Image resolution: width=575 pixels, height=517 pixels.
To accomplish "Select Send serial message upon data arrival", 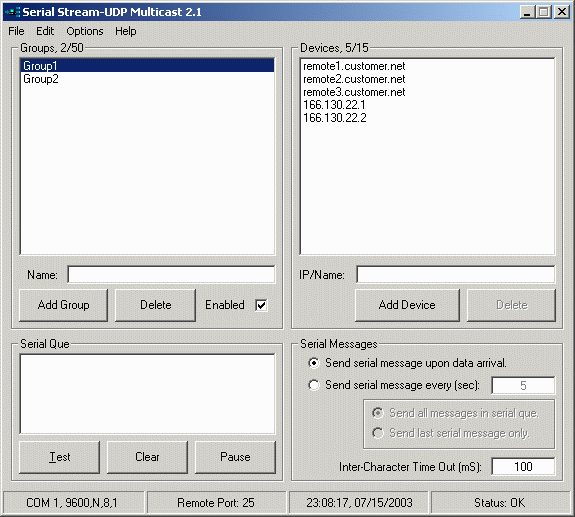I will [x=314, y=363].
